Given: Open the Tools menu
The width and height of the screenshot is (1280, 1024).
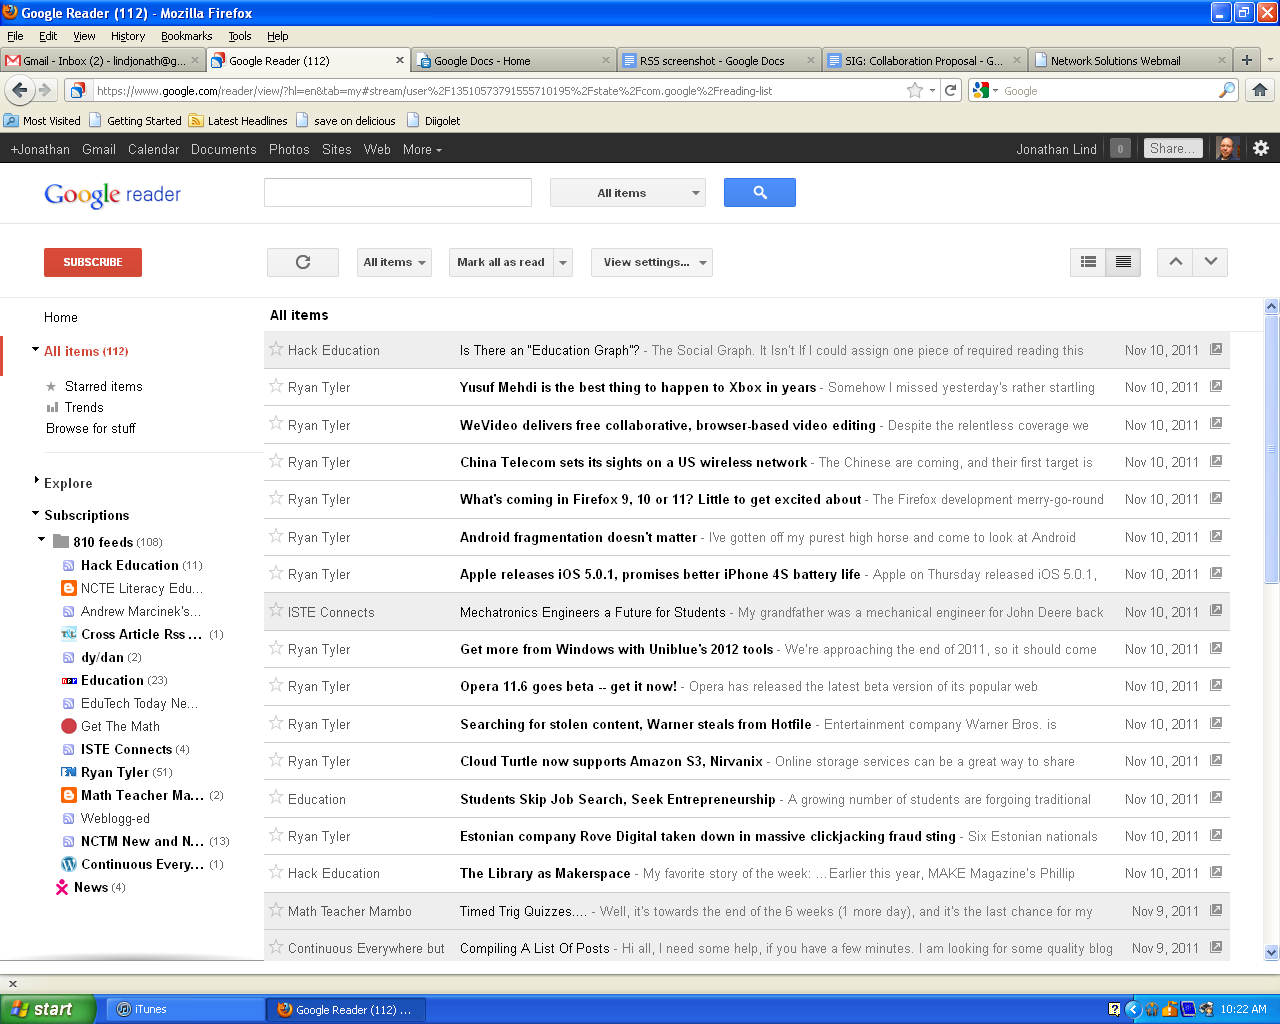Looking at the screenshot, I should click(x=240, y=36).
